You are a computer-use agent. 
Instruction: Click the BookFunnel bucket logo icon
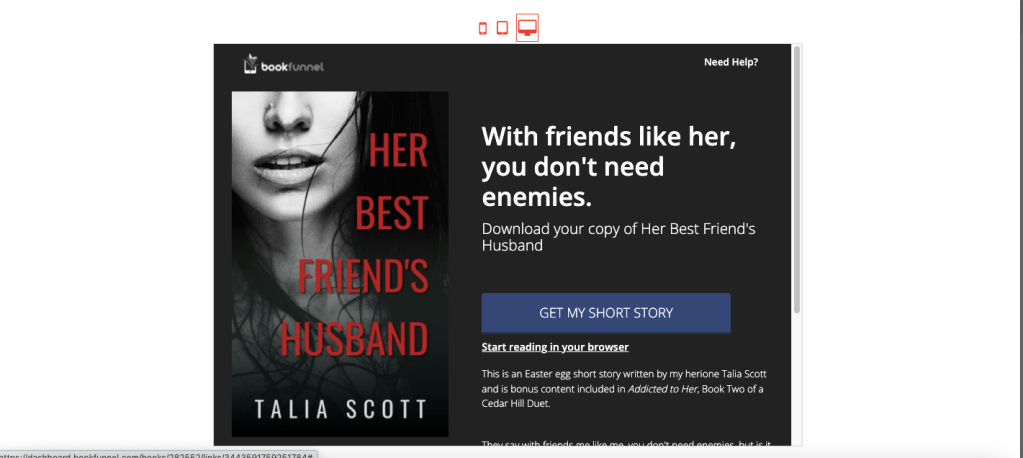coord(251,65)
